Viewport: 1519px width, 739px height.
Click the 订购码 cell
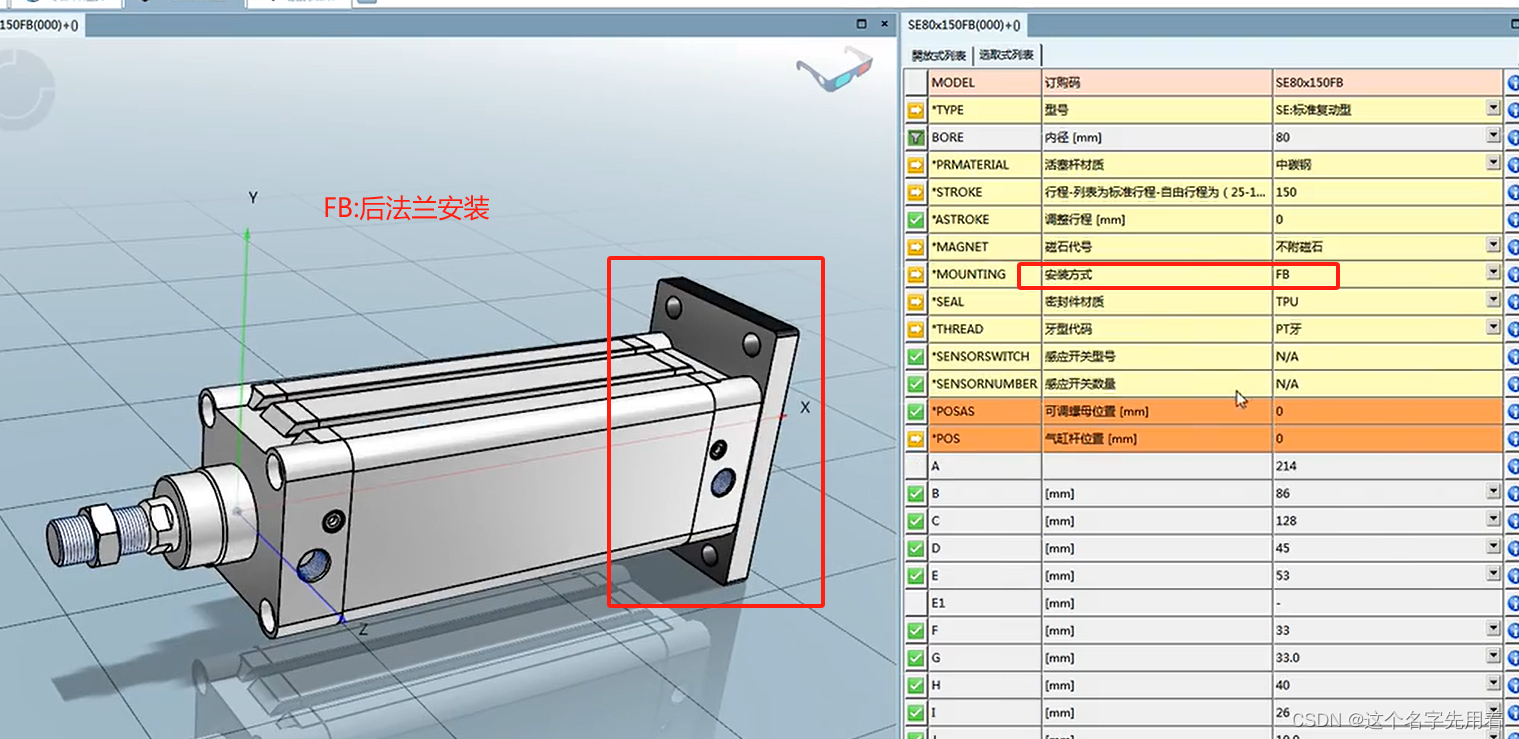coord(1157,82)
